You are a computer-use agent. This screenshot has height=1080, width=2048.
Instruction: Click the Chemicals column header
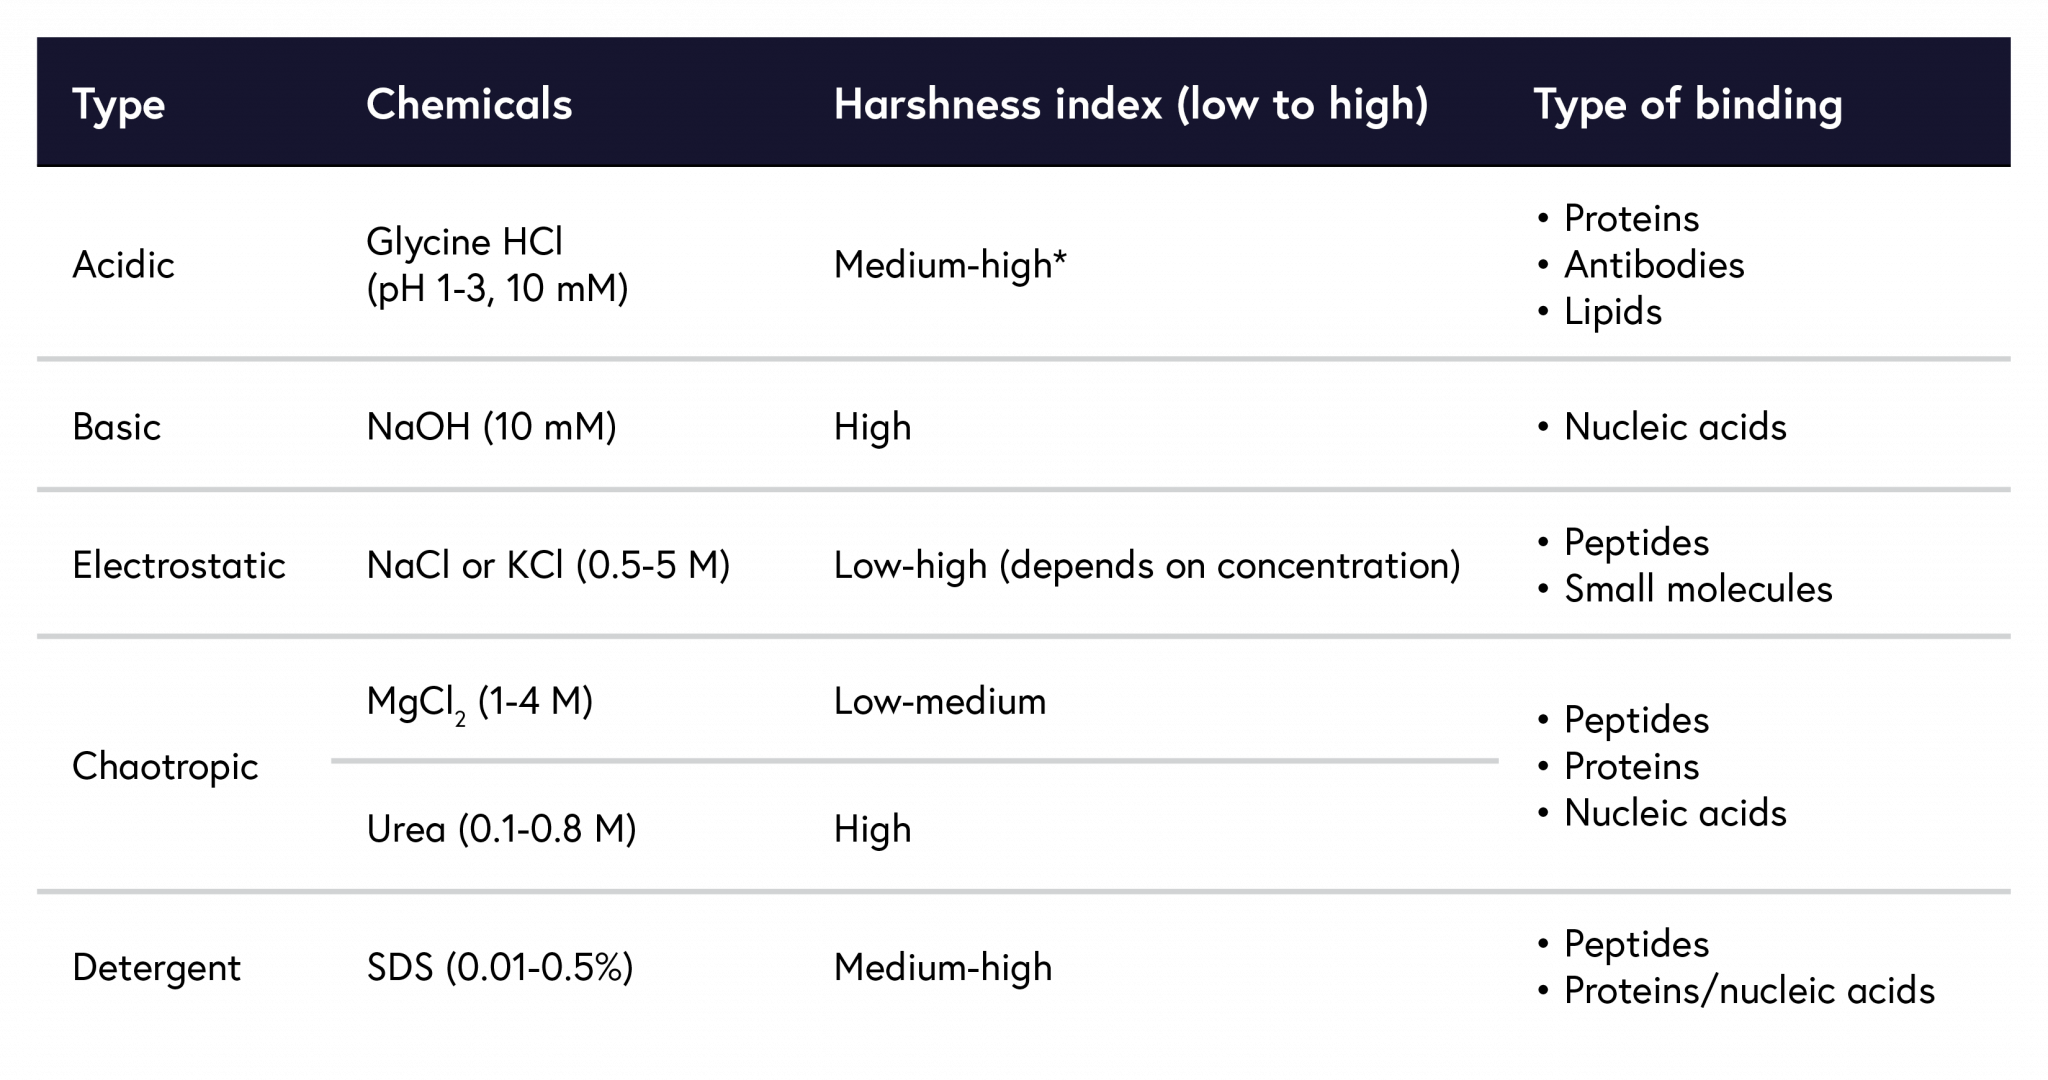(x=469, y=104)
